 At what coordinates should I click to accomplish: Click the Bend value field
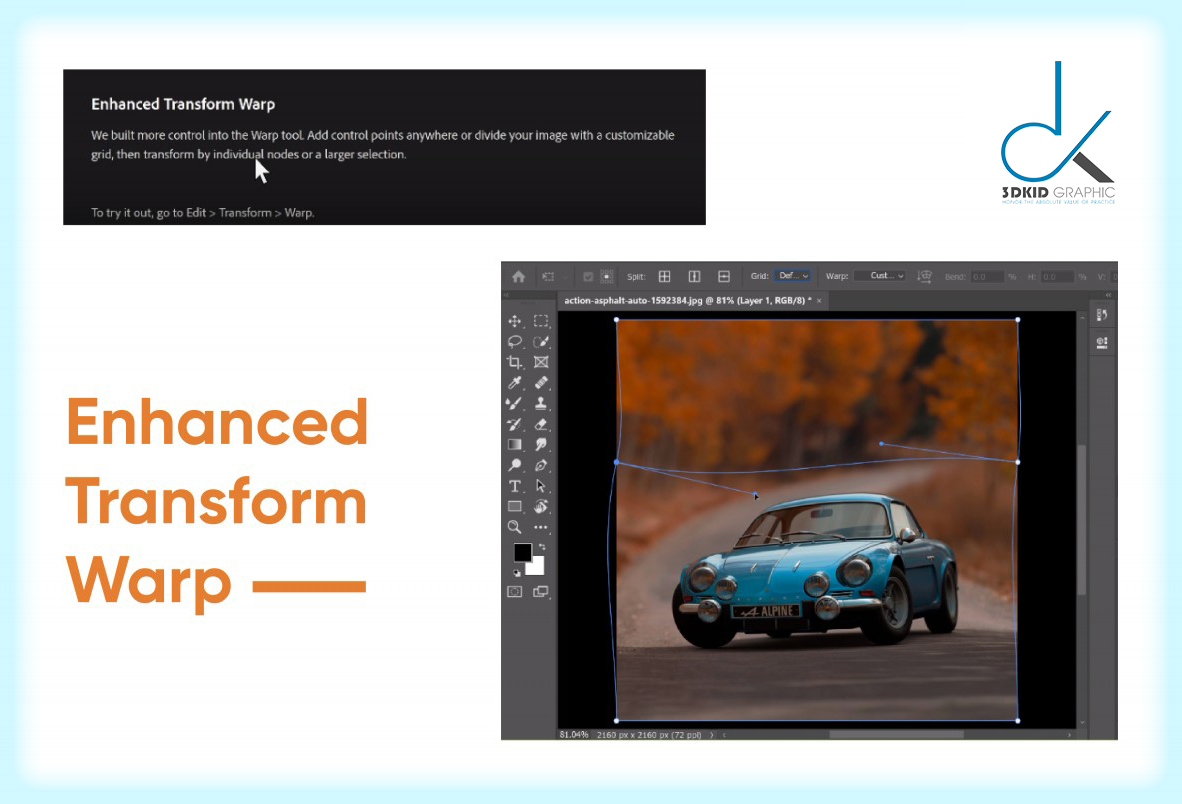(x=987, y=277)
